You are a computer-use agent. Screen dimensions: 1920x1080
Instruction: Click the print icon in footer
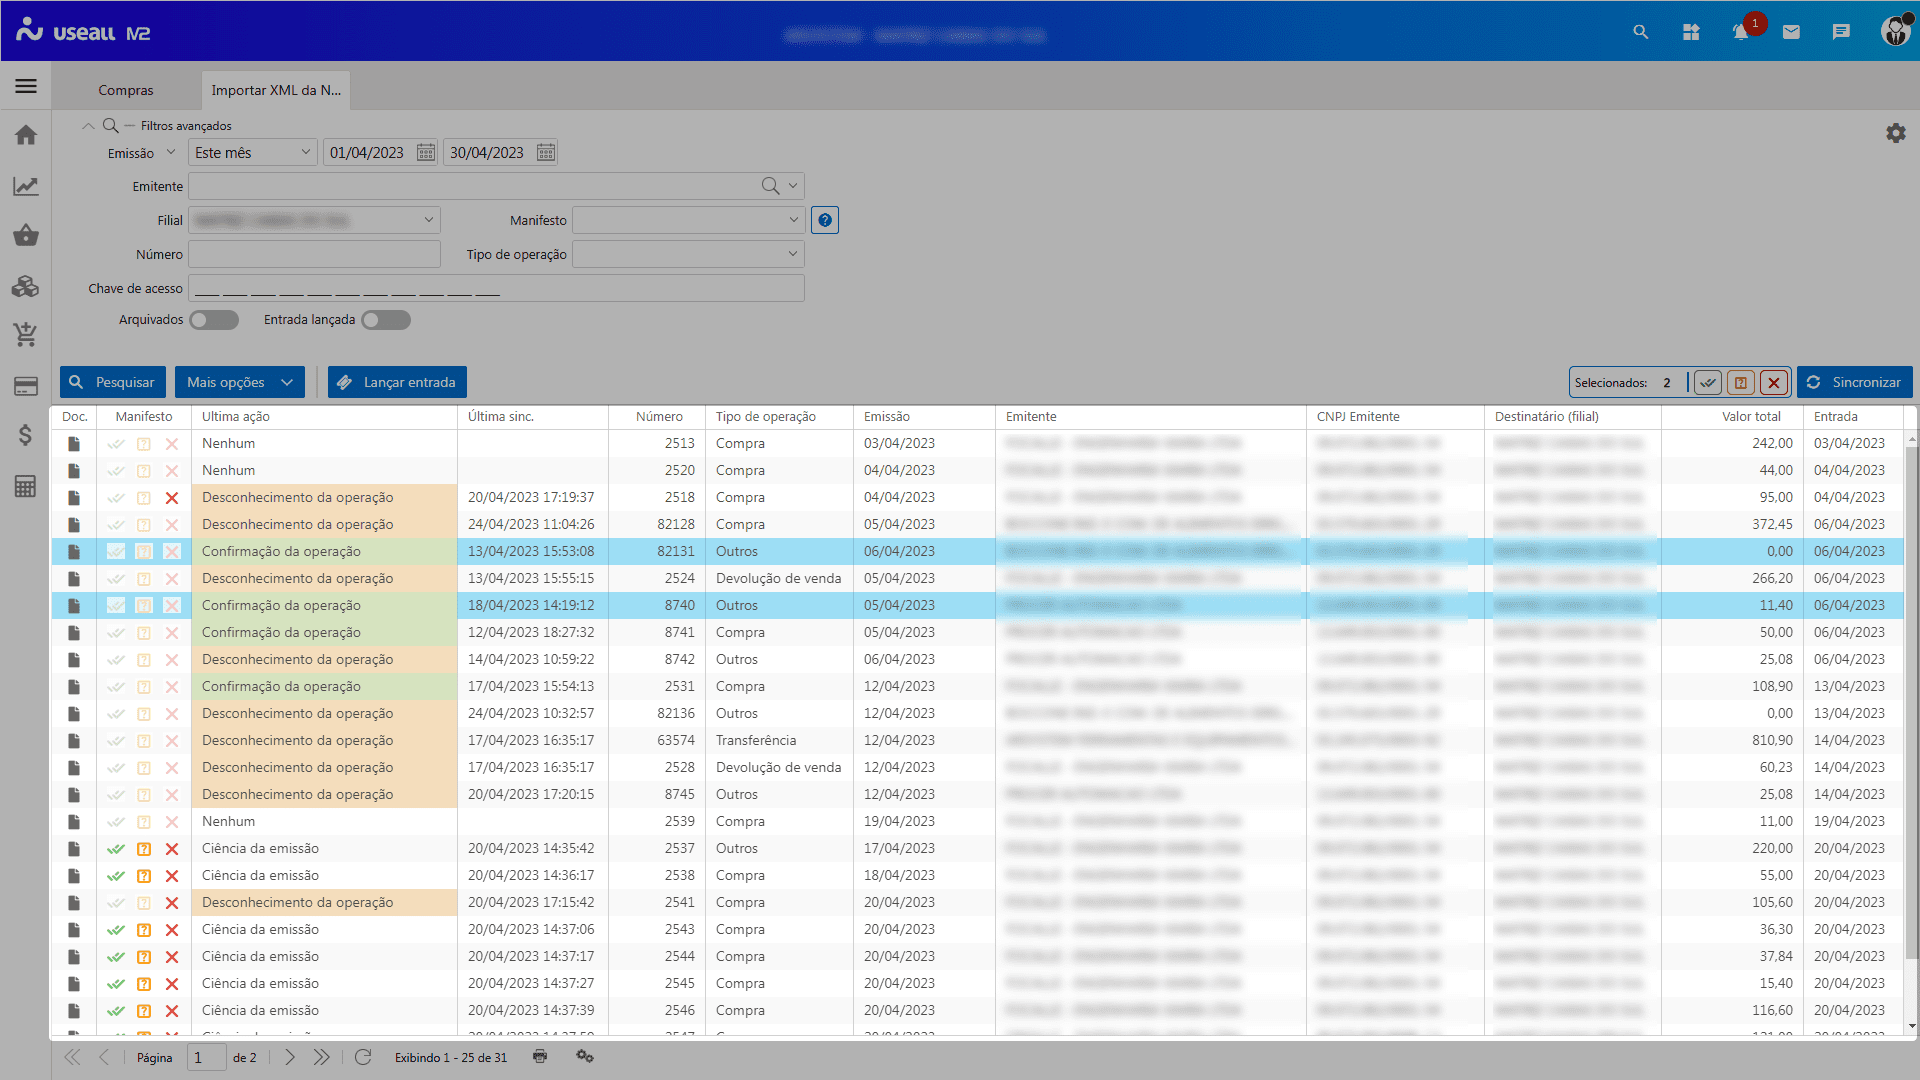coord(540,1057)
